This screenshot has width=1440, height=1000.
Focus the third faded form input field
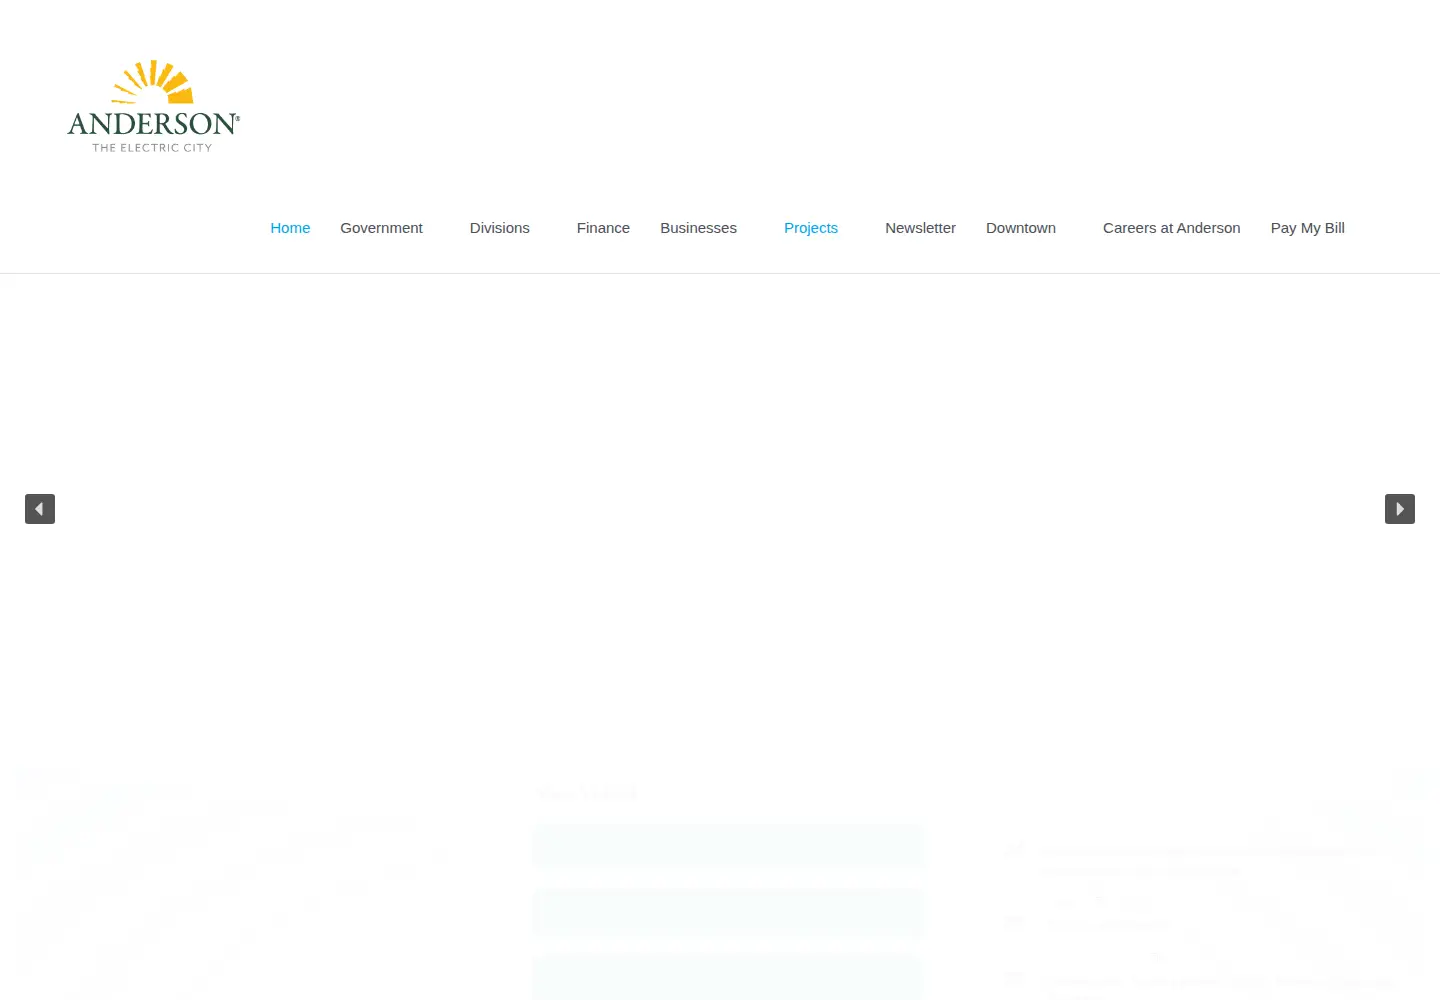coord(729,978)
